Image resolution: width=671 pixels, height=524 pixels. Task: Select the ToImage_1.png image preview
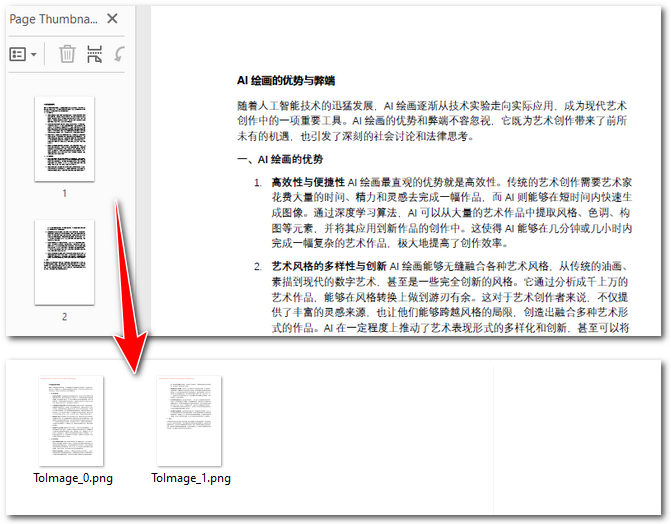190,420
